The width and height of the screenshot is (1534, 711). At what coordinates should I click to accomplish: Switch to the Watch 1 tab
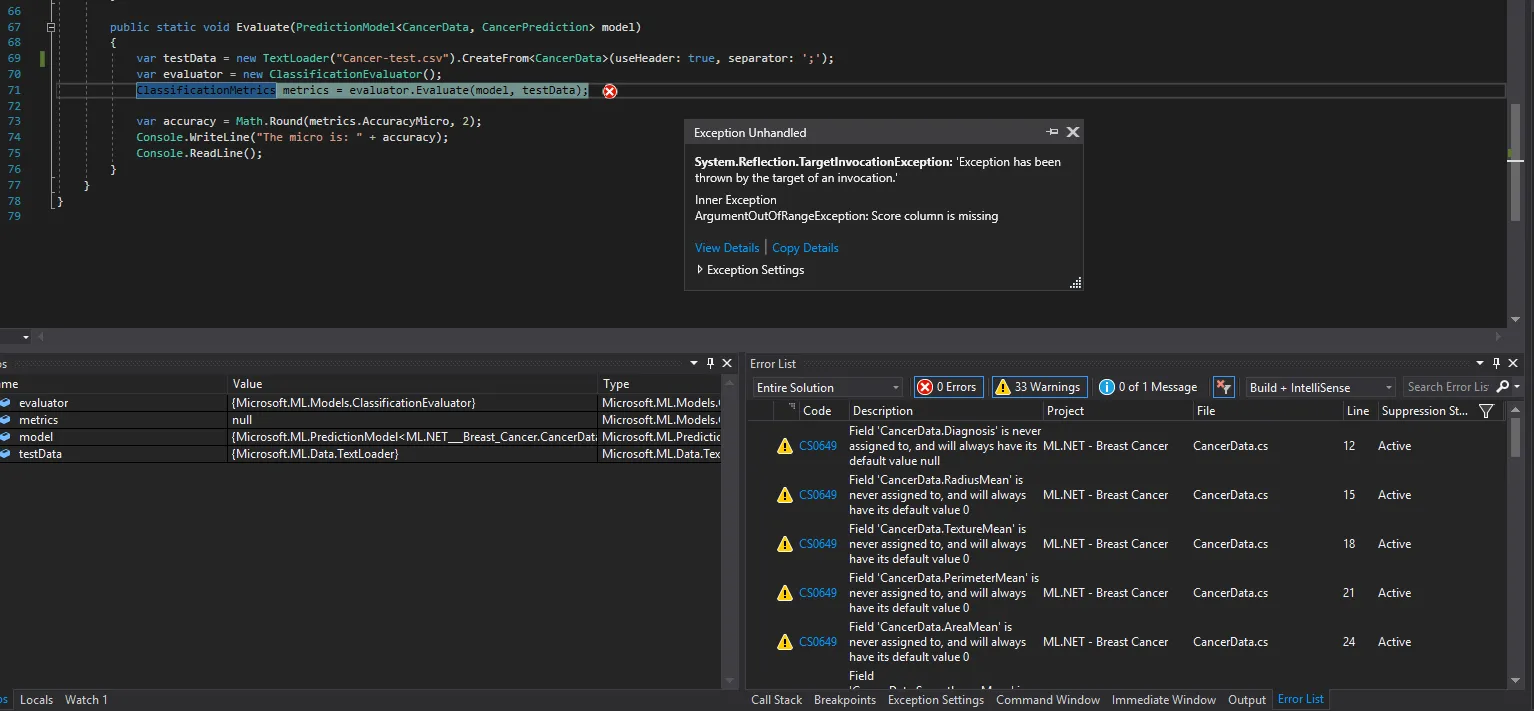pos(86,700)
